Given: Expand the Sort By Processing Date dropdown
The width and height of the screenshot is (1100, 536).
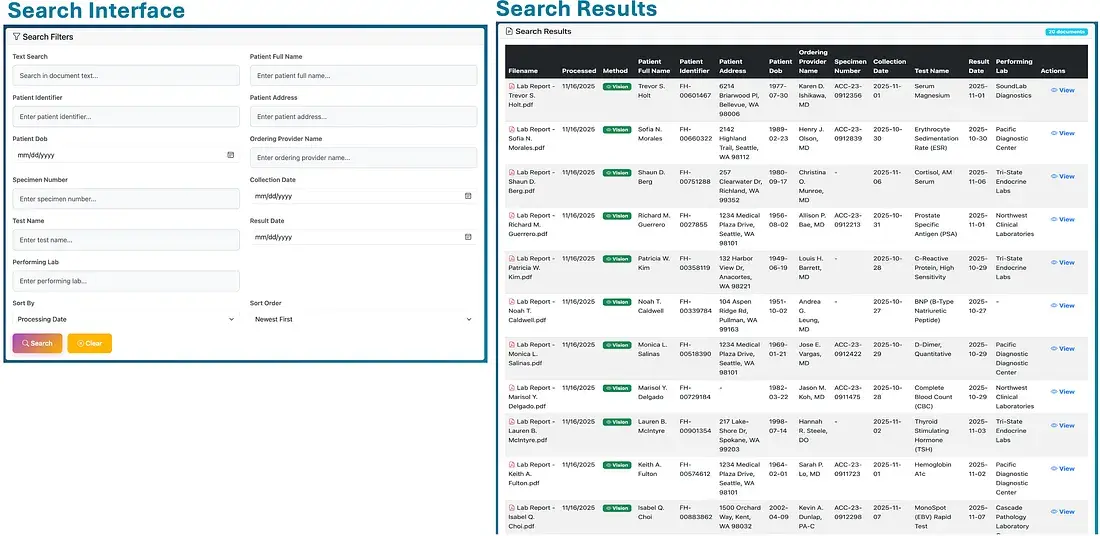Looking at the screenshot, I should [125, 319].
